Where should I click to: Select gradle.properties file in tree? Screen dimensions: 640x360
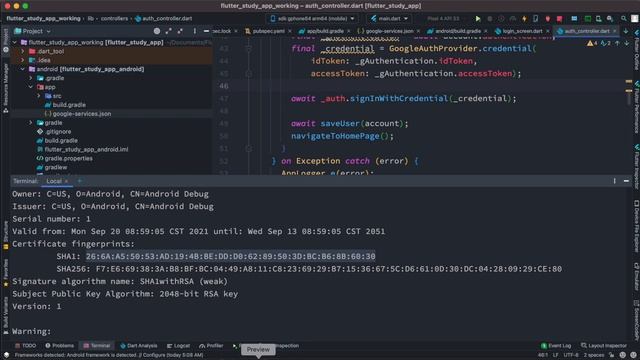(64, 158)
